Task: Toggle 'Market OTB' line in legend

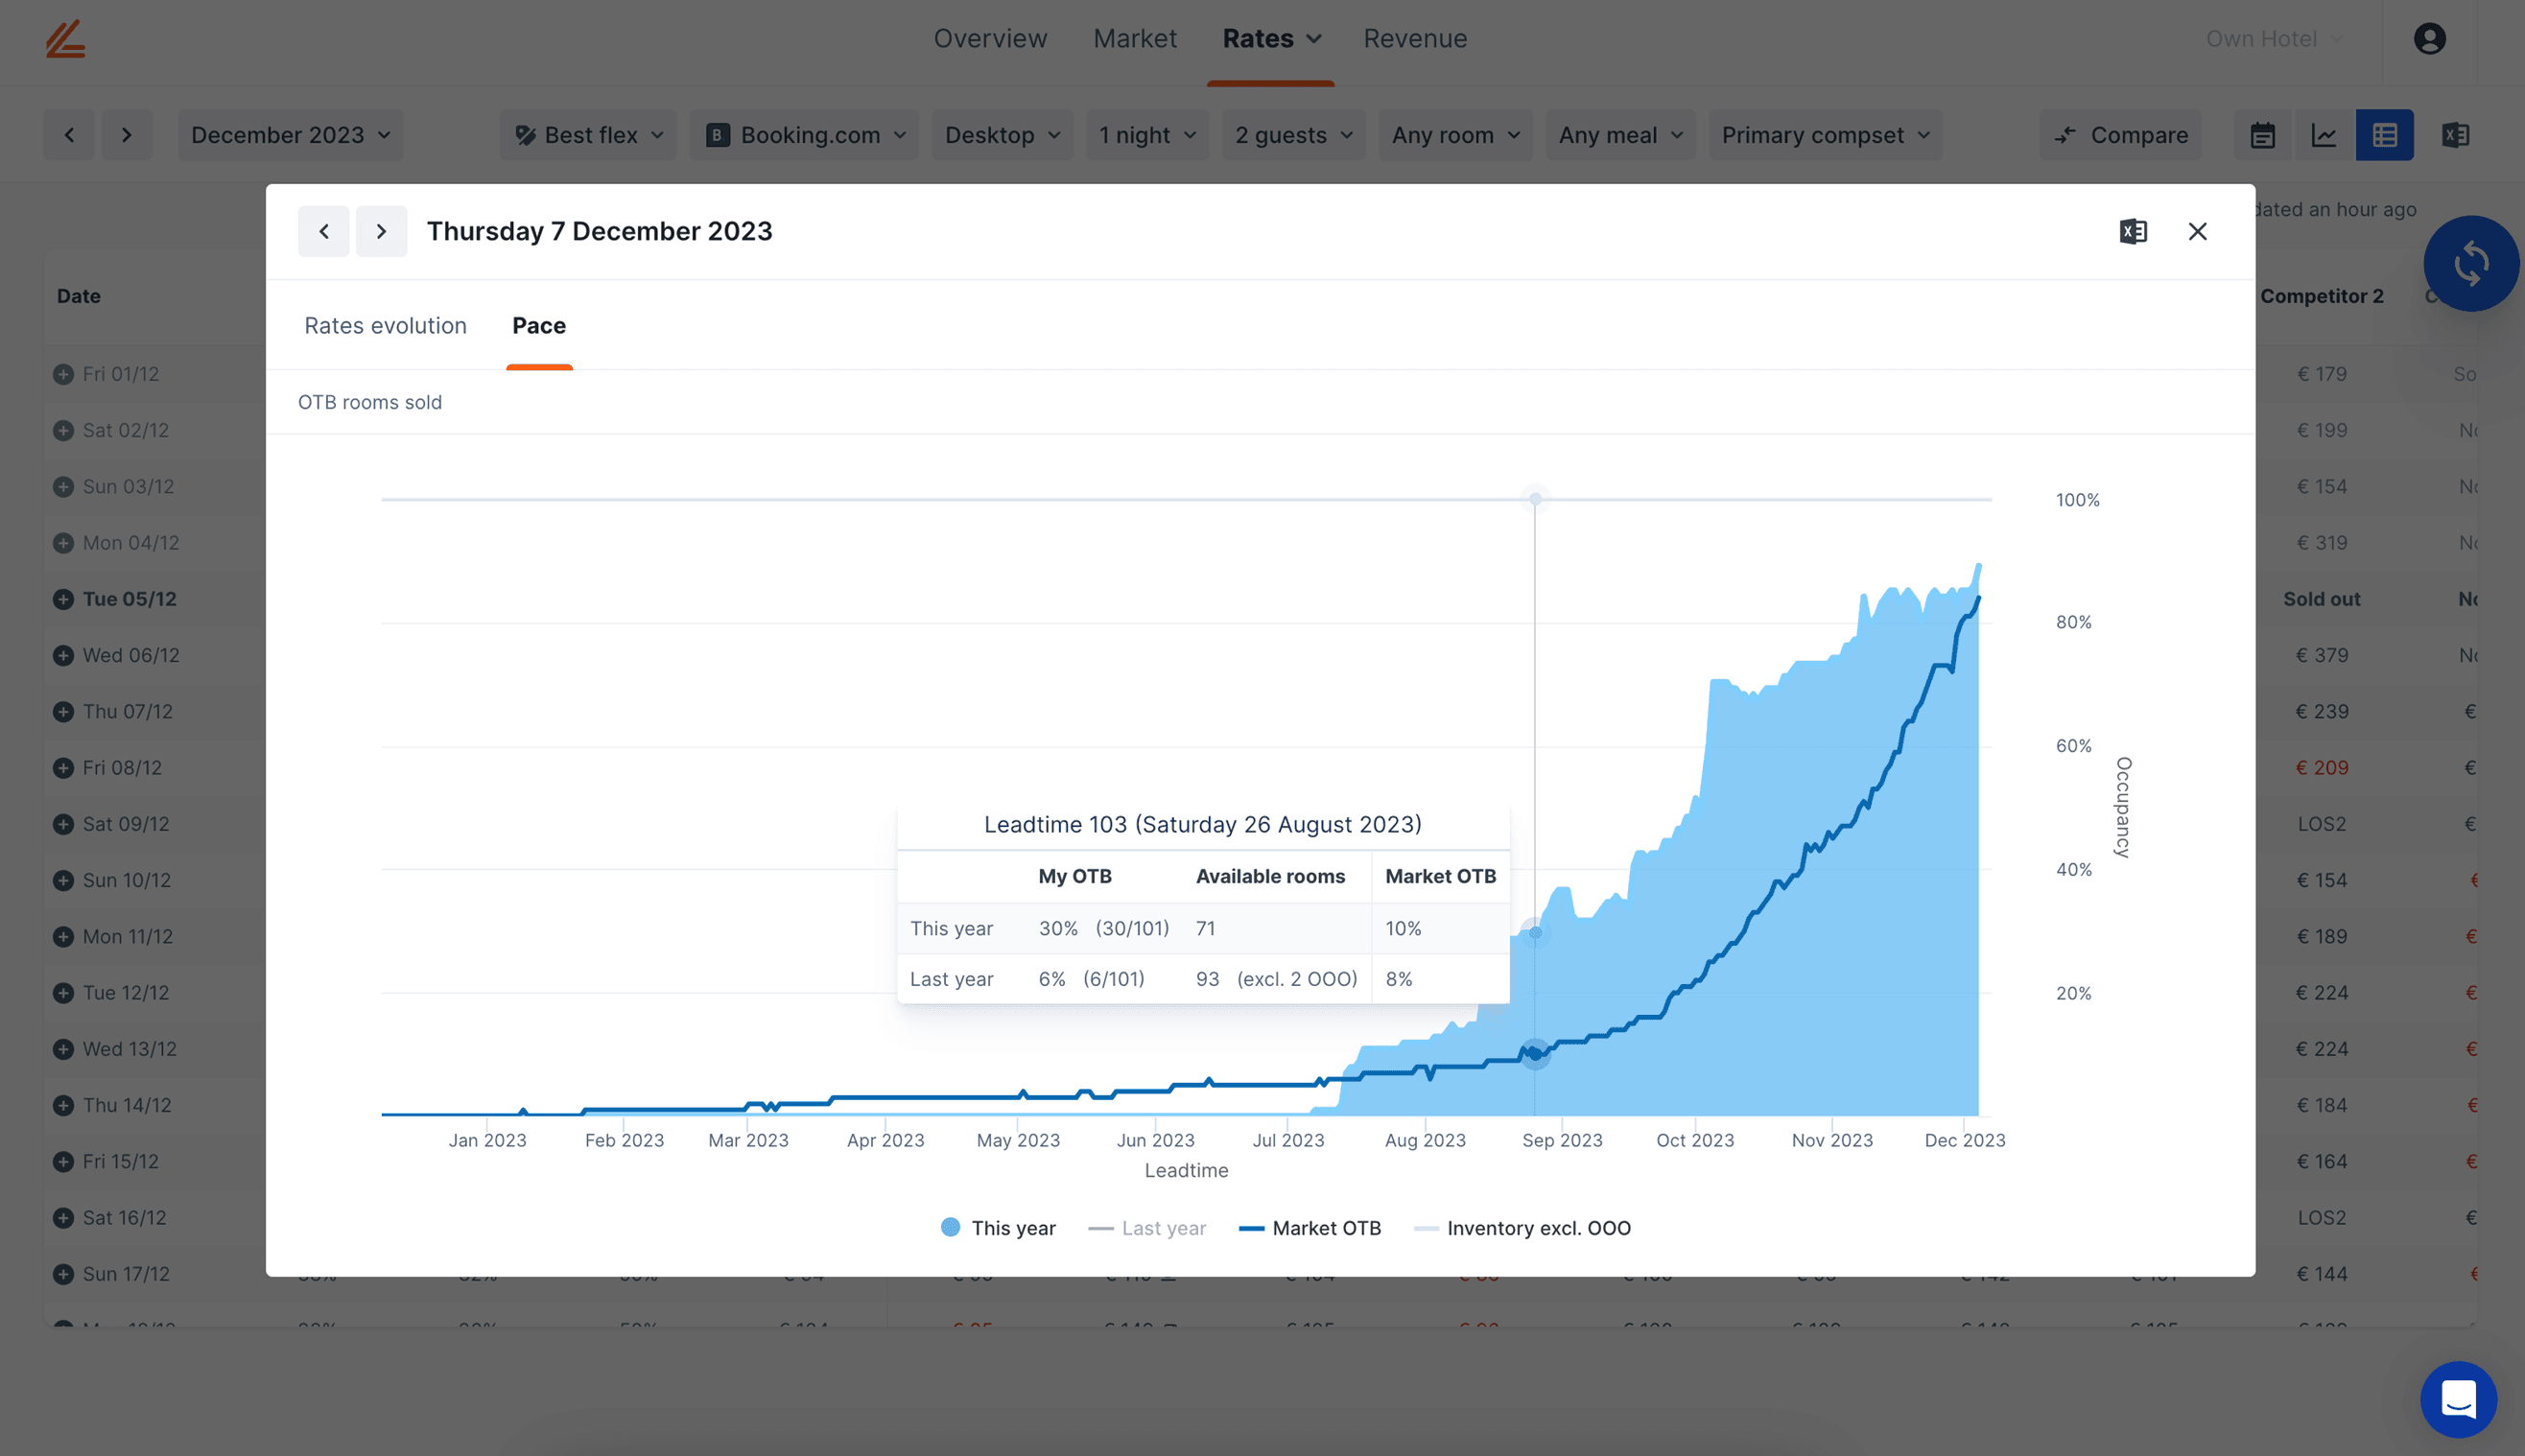Action: [1310, 1227]
